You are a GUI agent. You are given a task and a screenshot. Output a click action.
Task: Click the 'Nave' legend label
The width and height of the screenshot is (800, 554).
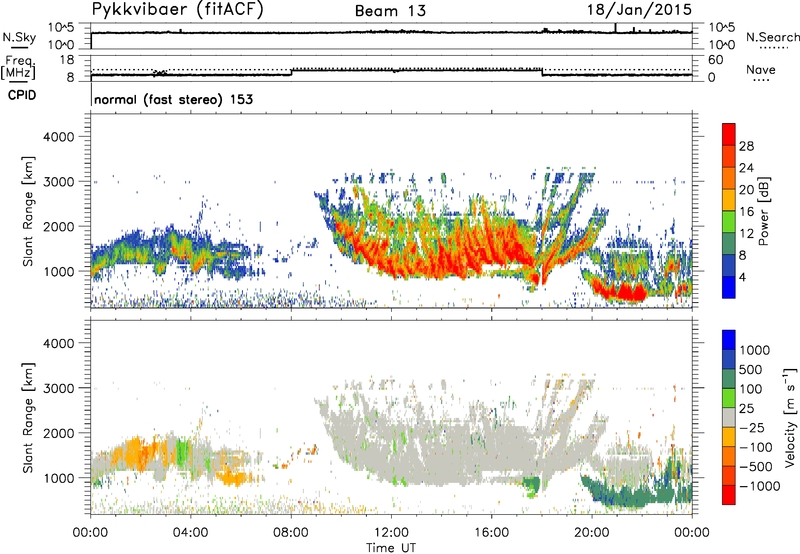(761, 69)
